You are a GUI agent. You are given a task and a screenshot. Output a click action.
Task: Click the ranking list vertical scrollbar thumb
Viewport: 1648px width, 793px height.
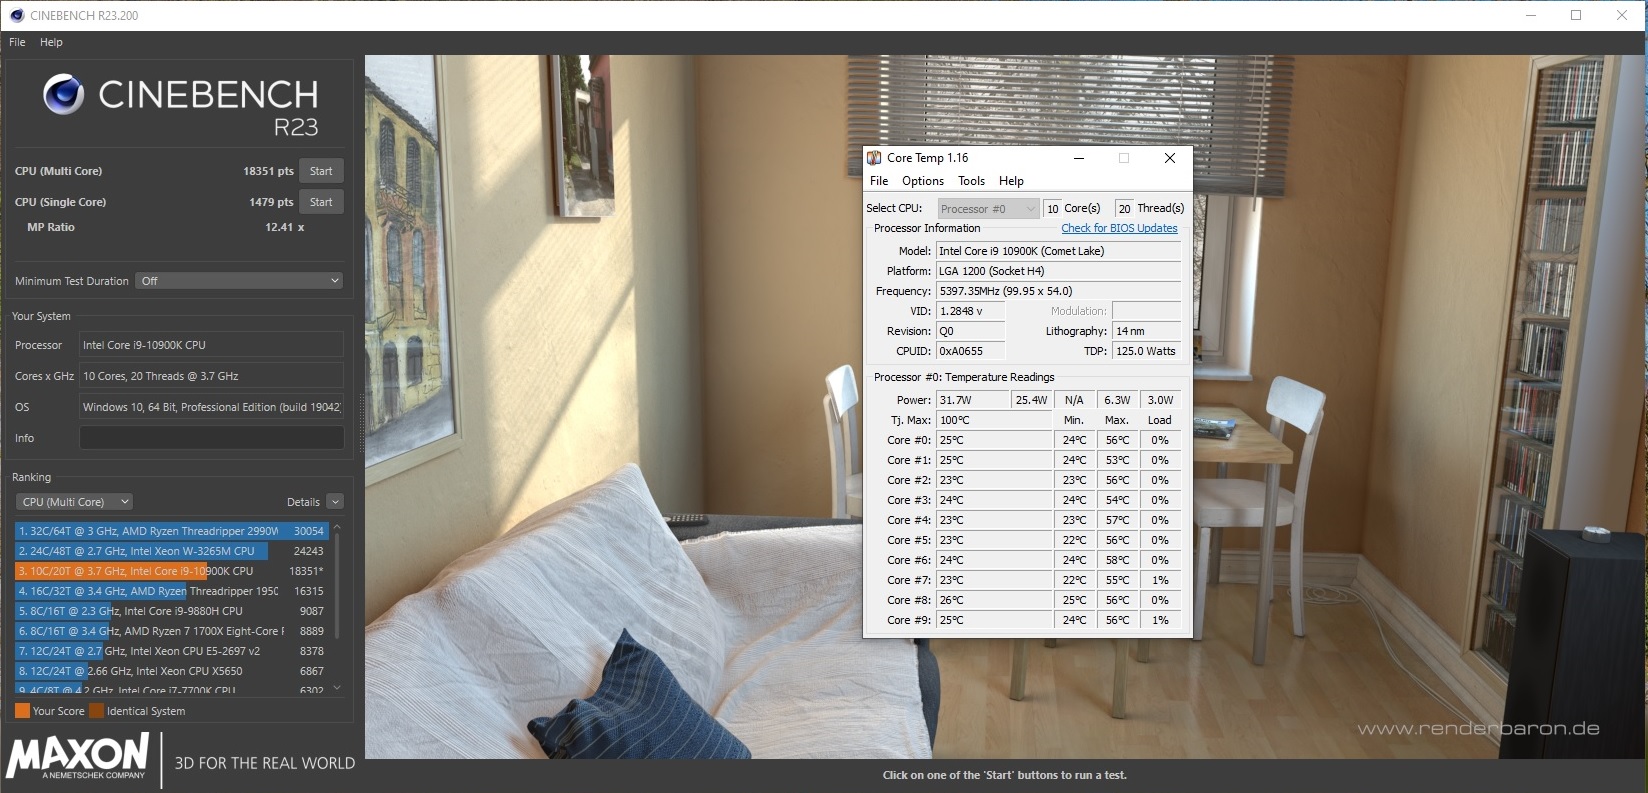pos(337,585)
